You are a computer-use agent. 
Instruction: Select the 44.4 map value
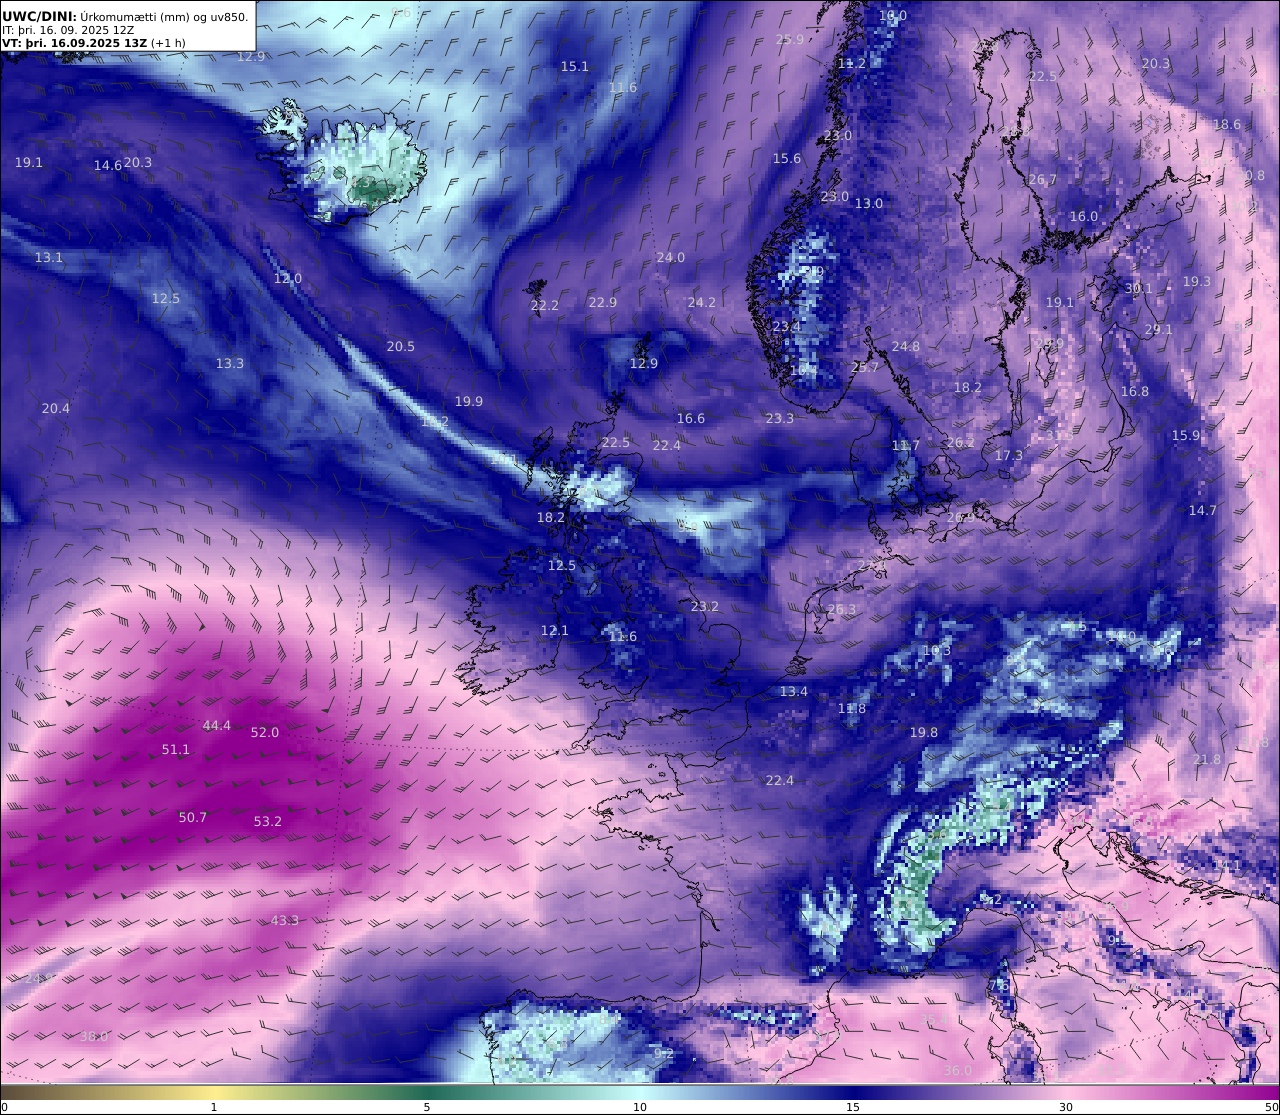click(x=216, y=725)
